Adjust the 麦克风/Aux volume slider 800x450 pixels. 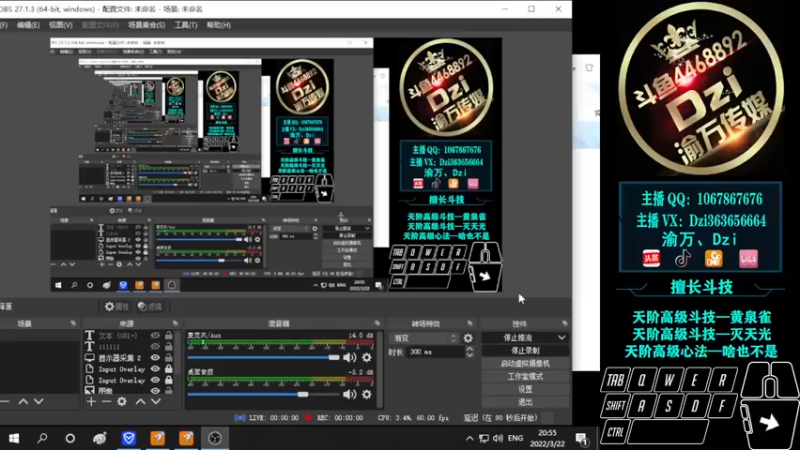[x=263, y=358]
